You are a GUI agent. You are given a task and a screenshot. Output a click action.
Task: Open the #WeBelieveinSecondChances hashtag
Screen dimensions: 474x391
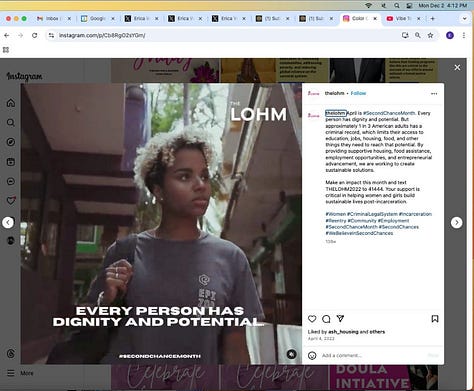click(x=359, y=233)
